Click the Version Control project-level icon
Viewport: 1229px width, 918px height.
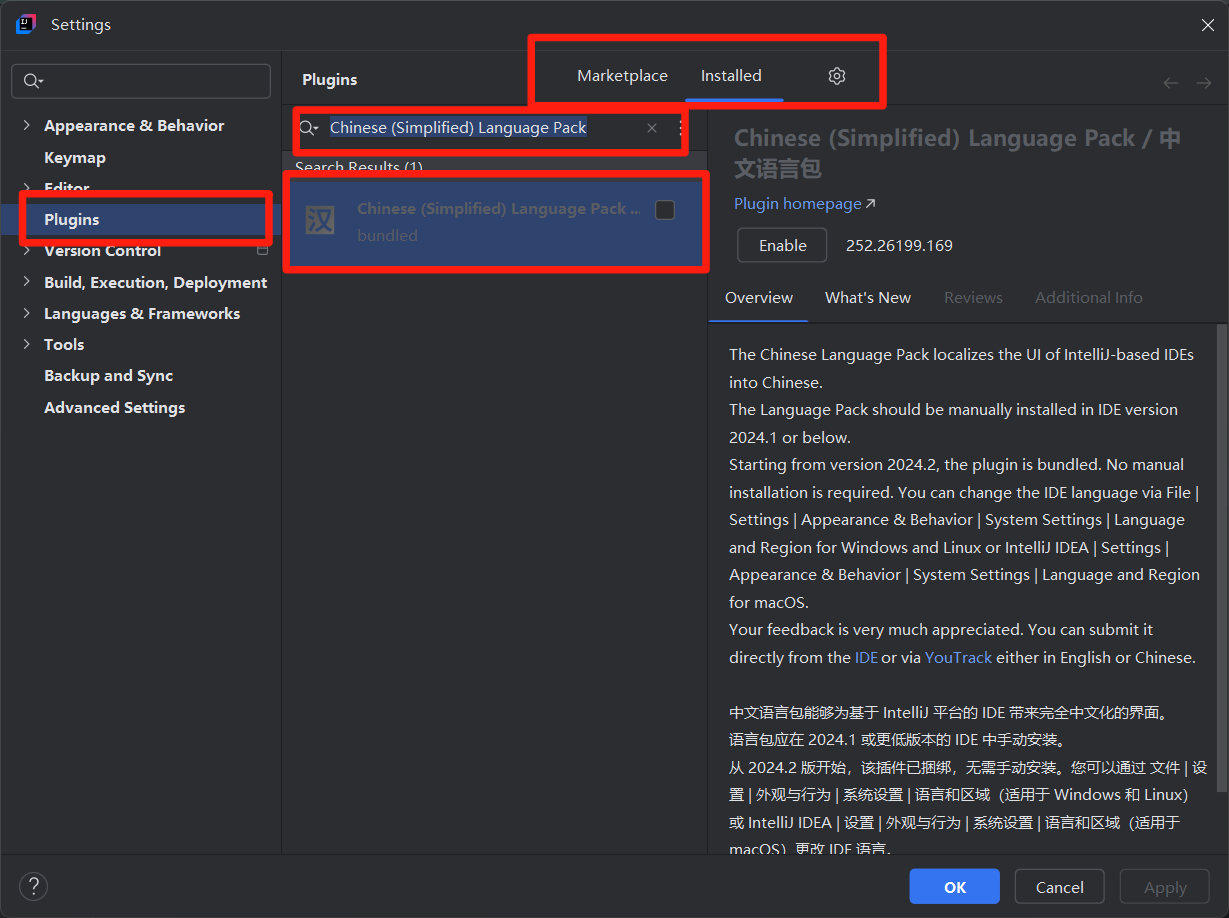(x=263, y=250)
